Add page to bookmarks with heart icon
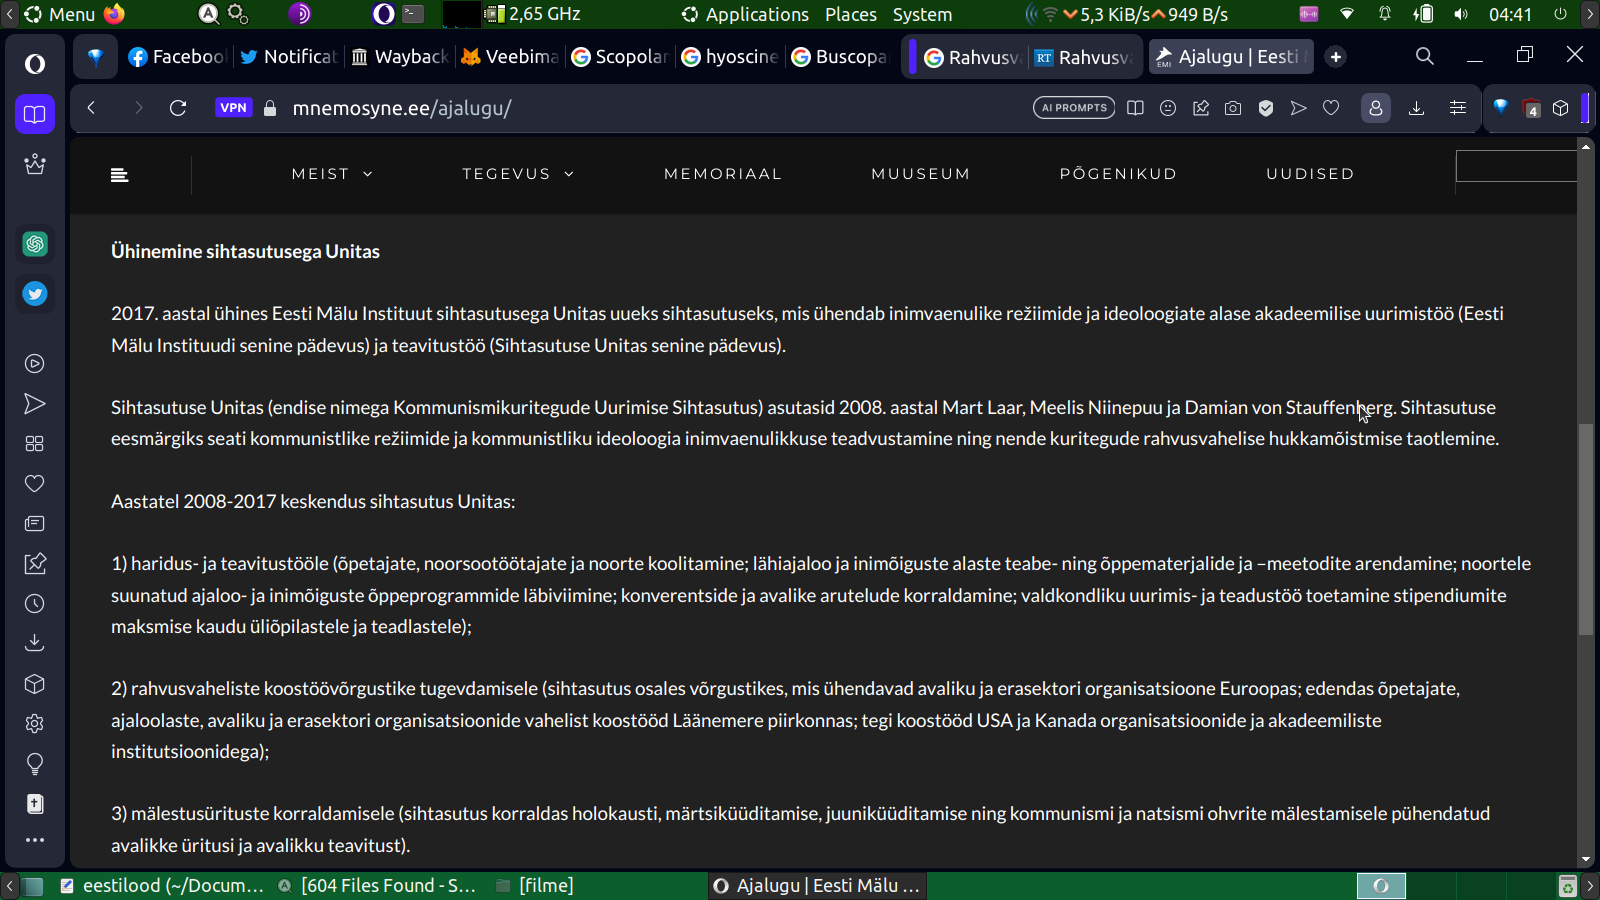 pos(1331,108)
